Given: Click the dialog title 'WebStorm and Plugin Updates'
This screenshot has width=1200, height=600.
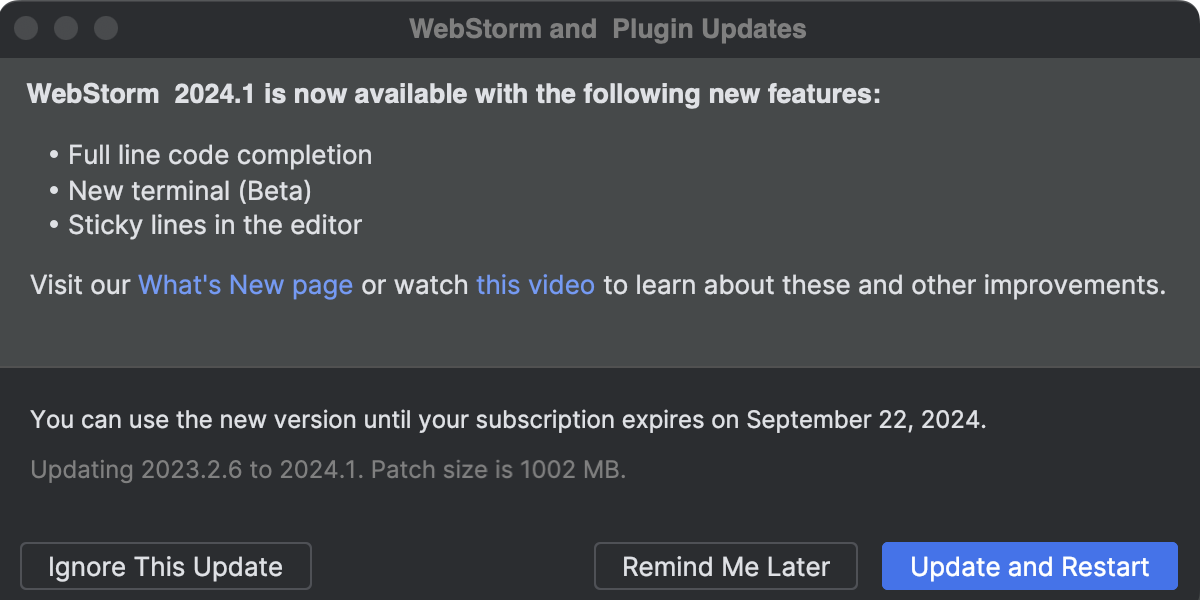Looking at the screenshot, I should coord(608,29).
